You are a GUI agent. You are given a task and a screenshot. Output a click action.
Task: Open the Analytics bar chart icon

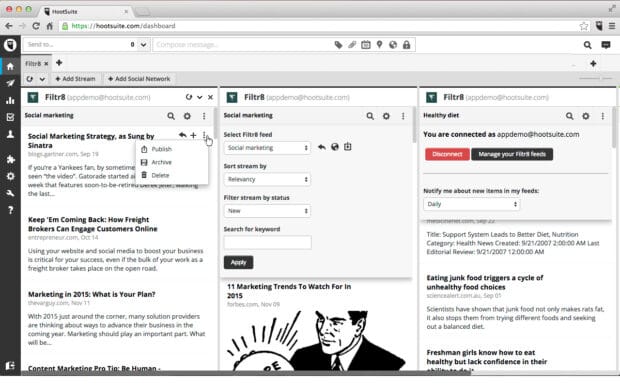click(10, 100)
